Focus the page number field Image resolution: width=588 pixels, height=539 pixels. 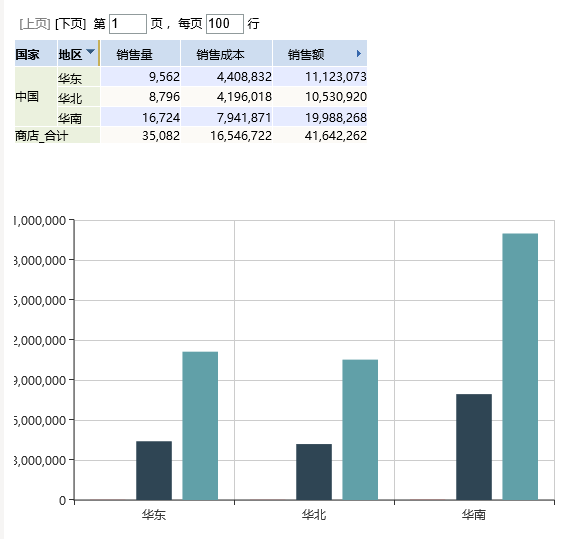(128, 24)
